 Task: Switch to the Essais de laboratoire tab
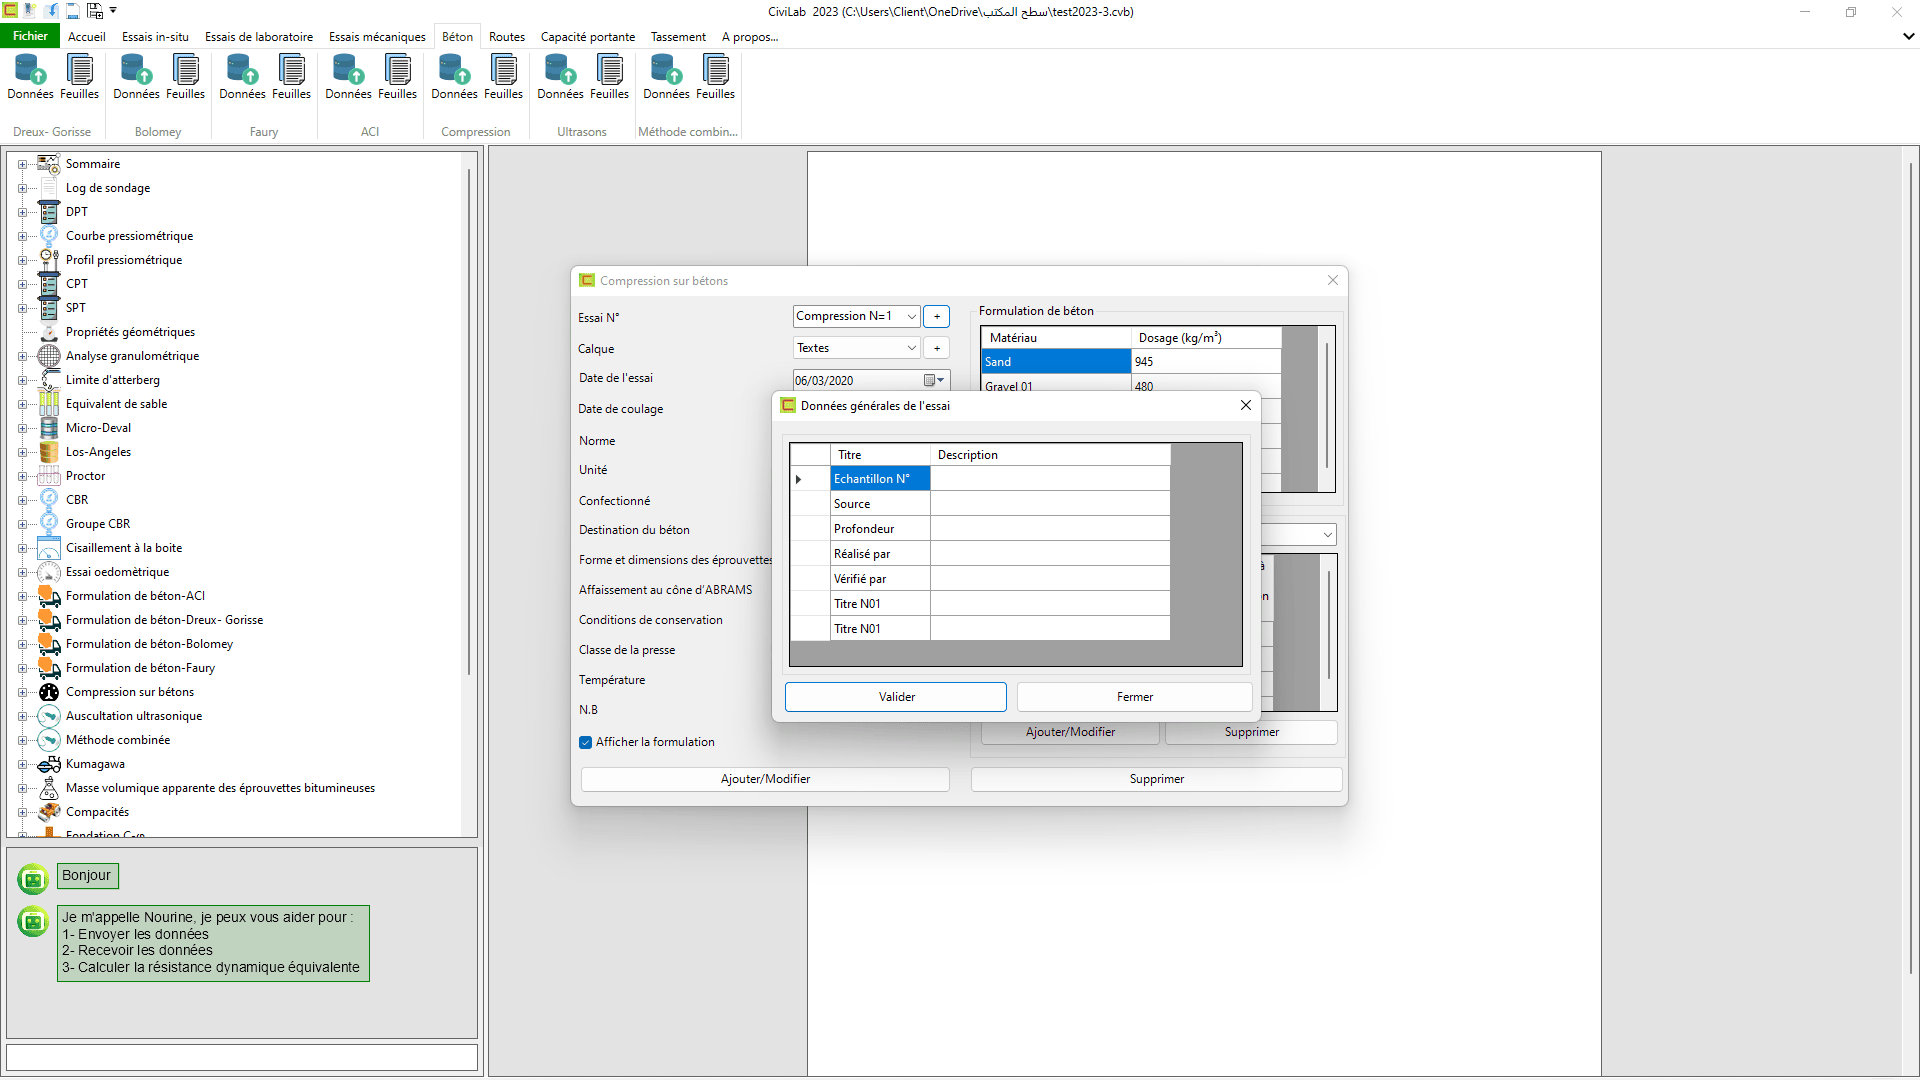tap(259, 37)
